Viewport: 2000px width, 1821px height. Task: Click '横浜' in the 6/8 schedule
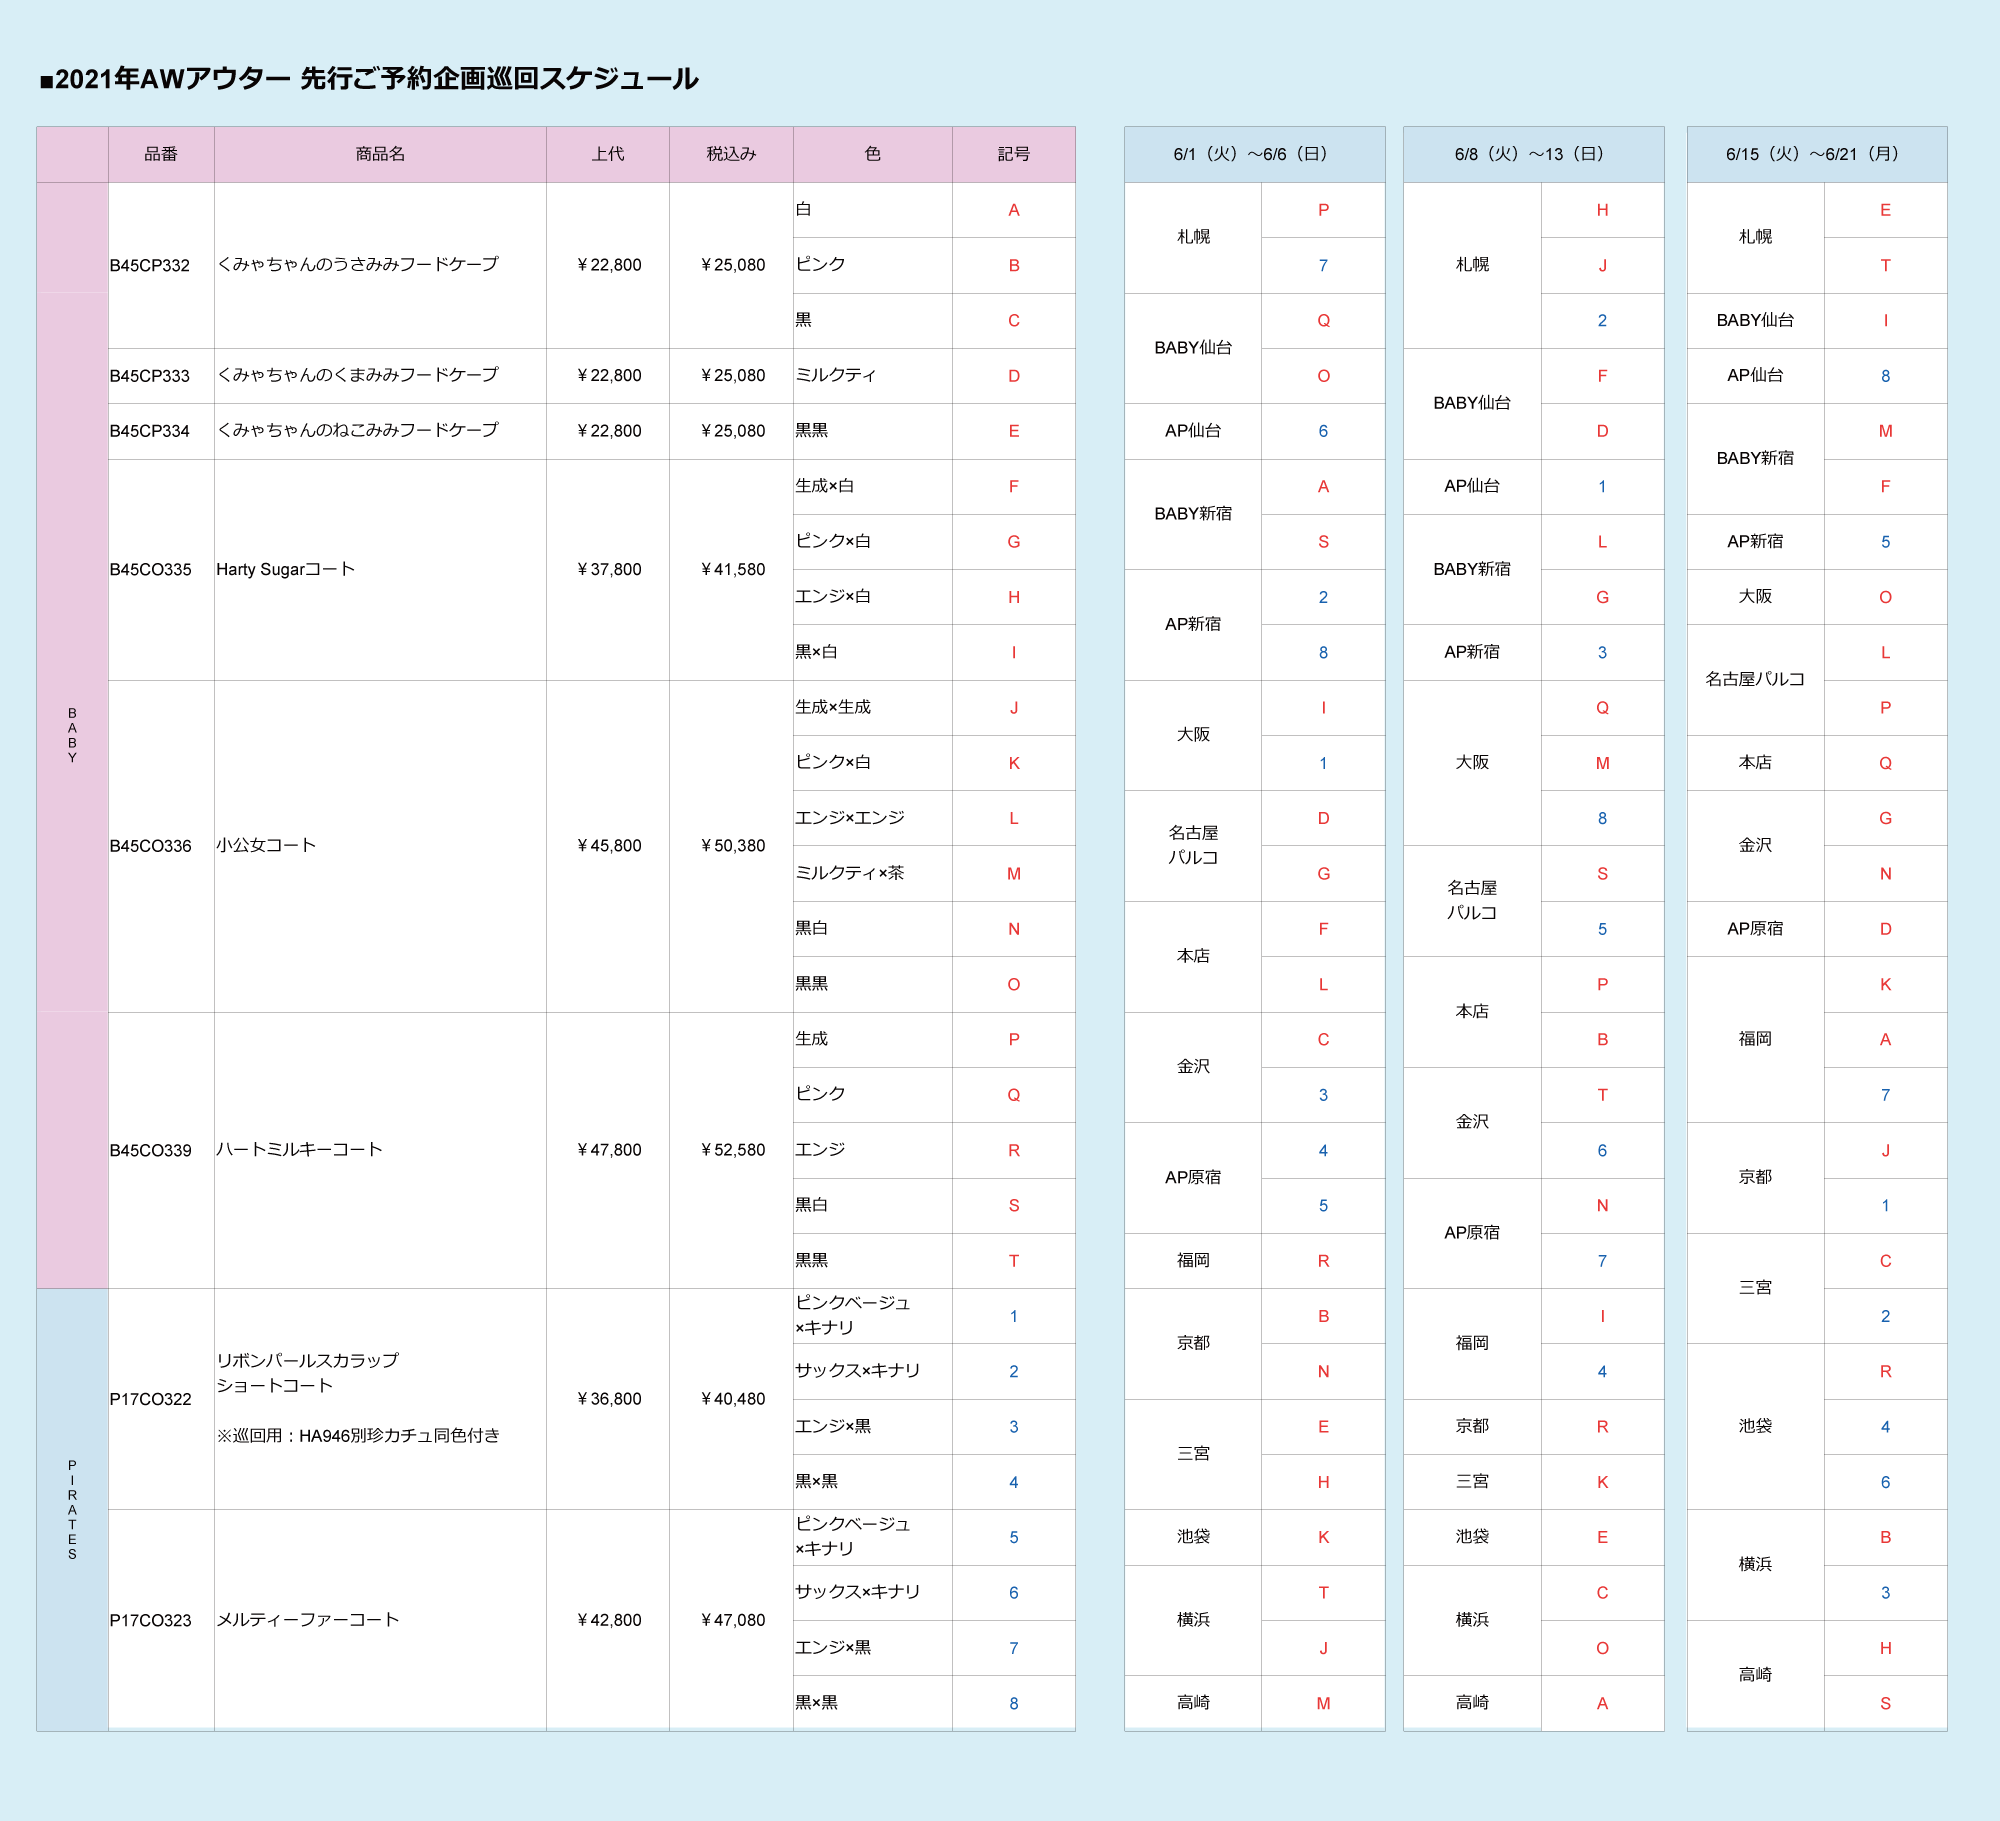point(1472,1620)
